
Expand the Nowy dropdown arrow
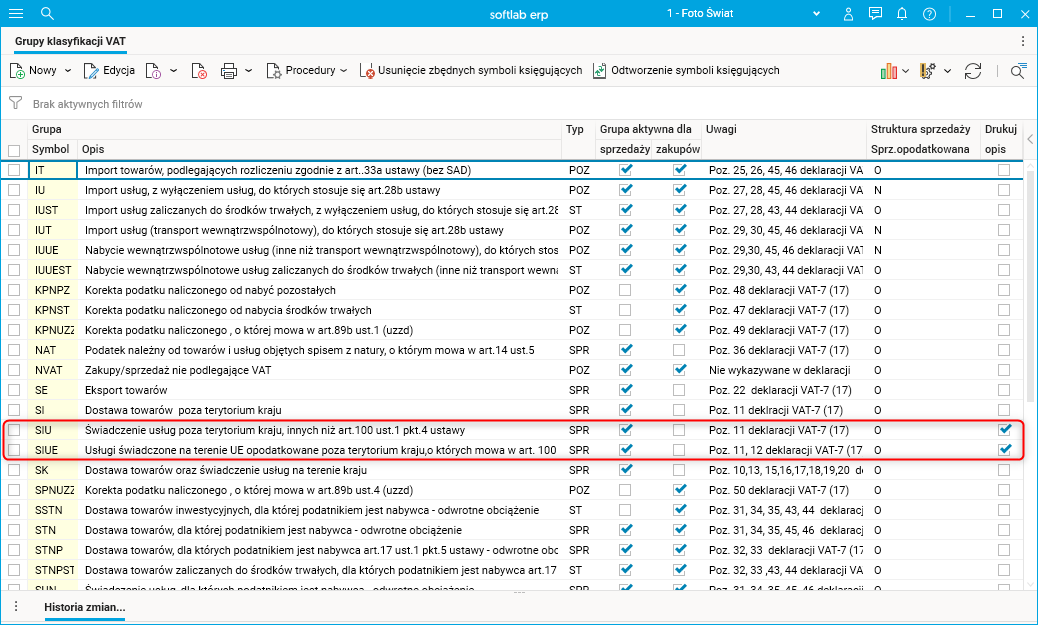tap(68, 71)
